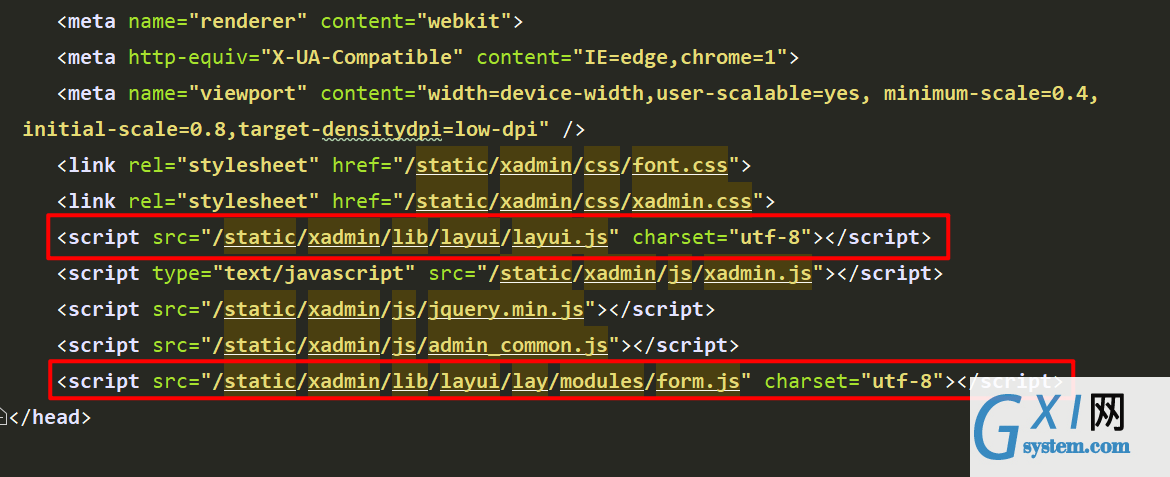This screenshot has width=1170, height=477.
Task: Click the closing </script> tag on the admin_common.js line
Action: pos(686,345)
